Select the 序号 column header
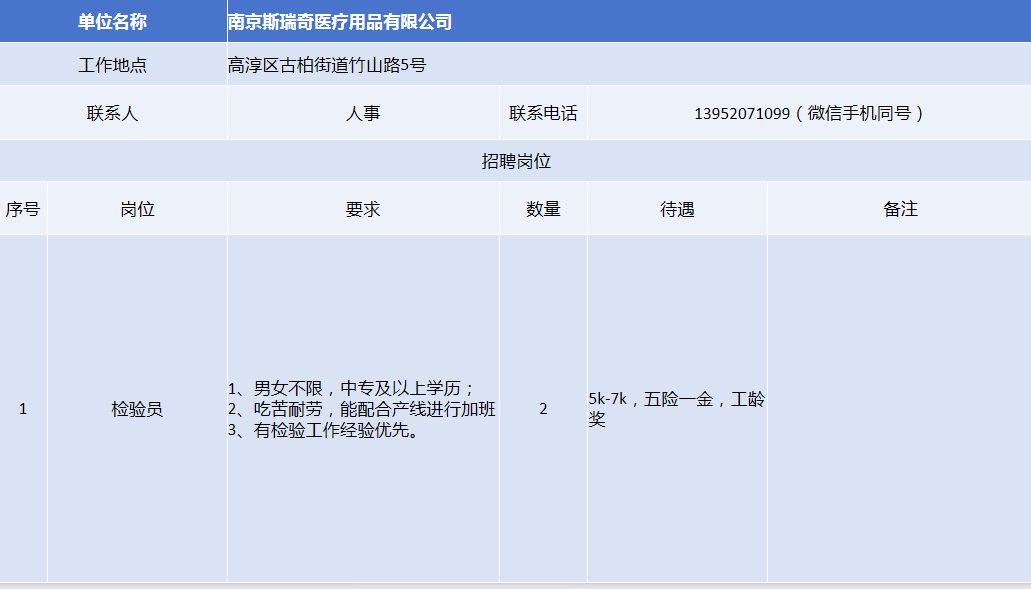Viewport: 1031px width, 589px height. click(x=23, y=209)
